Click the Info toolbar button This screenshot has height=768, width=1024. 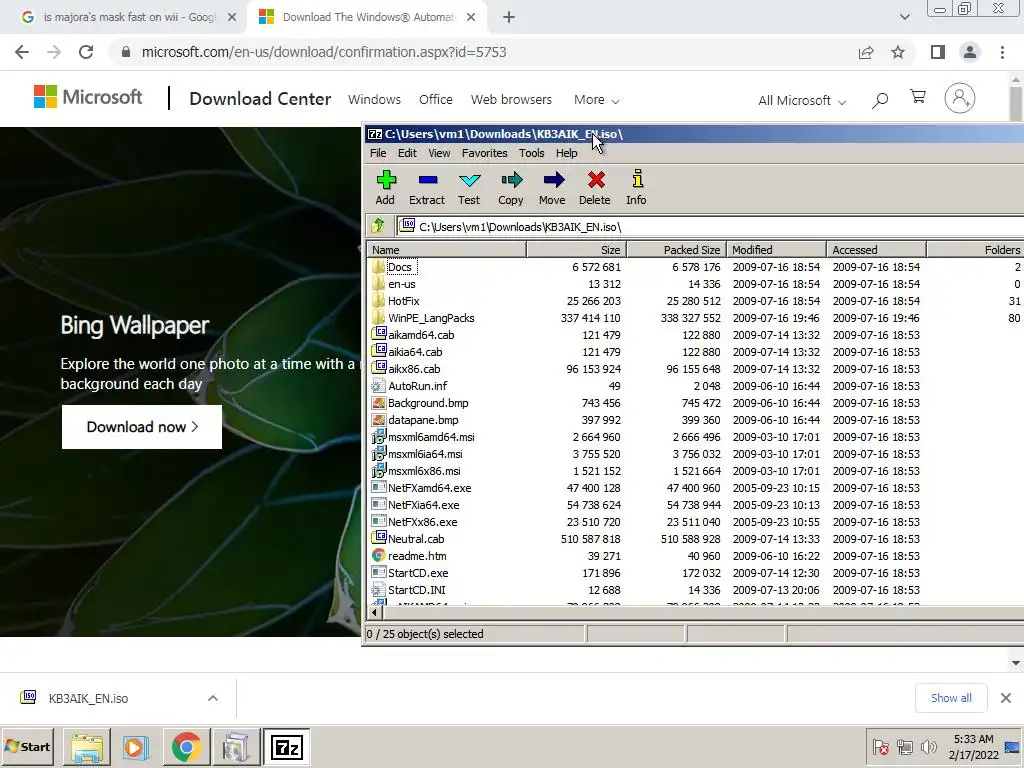(637, 187)
